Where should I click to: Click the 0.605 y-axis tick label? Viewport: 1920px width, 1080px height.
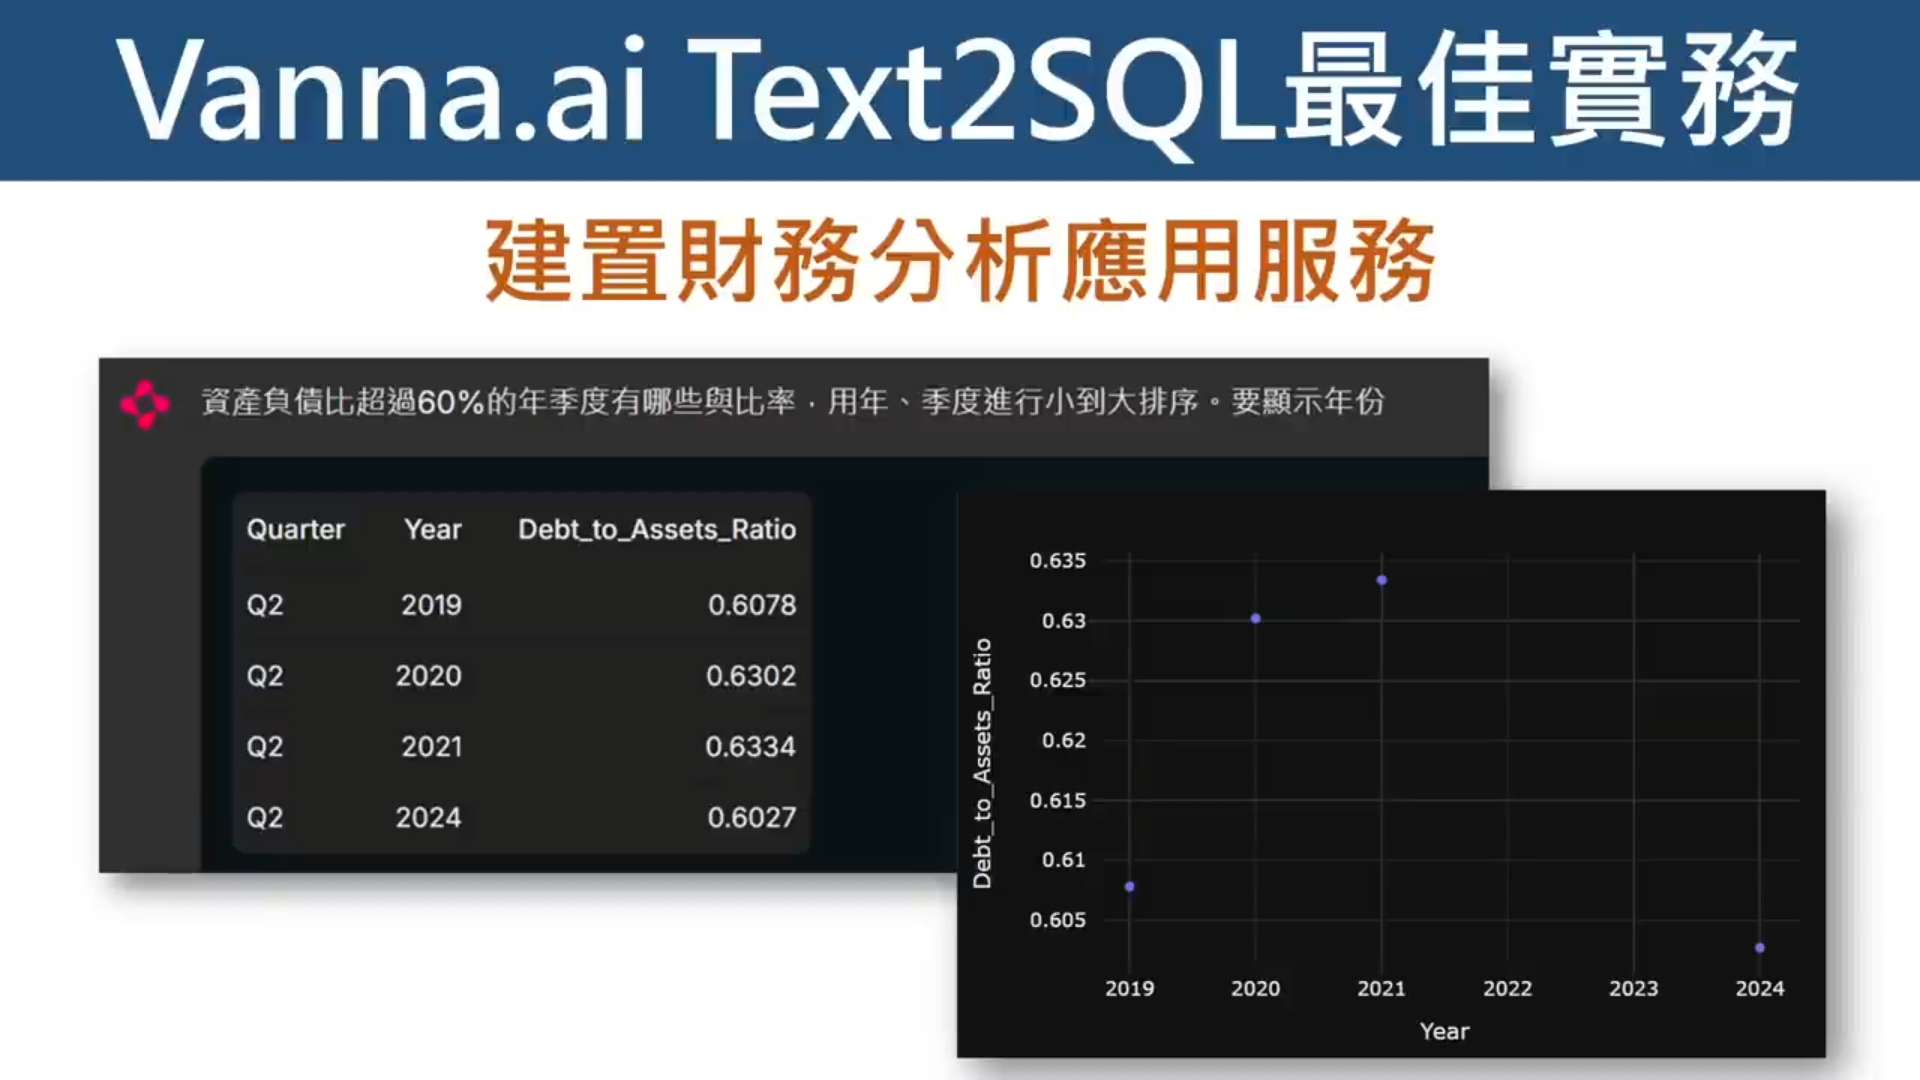pyautogui.click(x=1057, y=920)
